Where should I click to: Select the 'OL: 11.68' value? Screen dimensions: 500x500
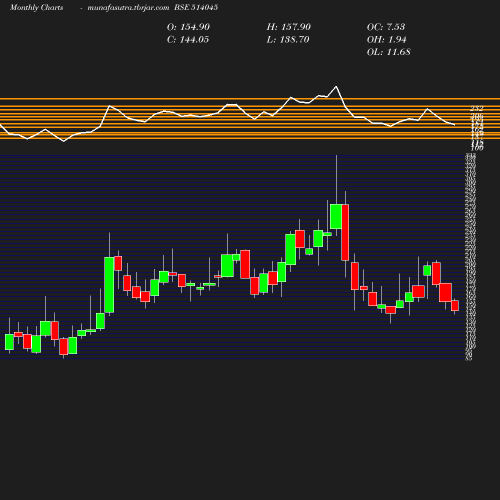[x=389, y=52]
